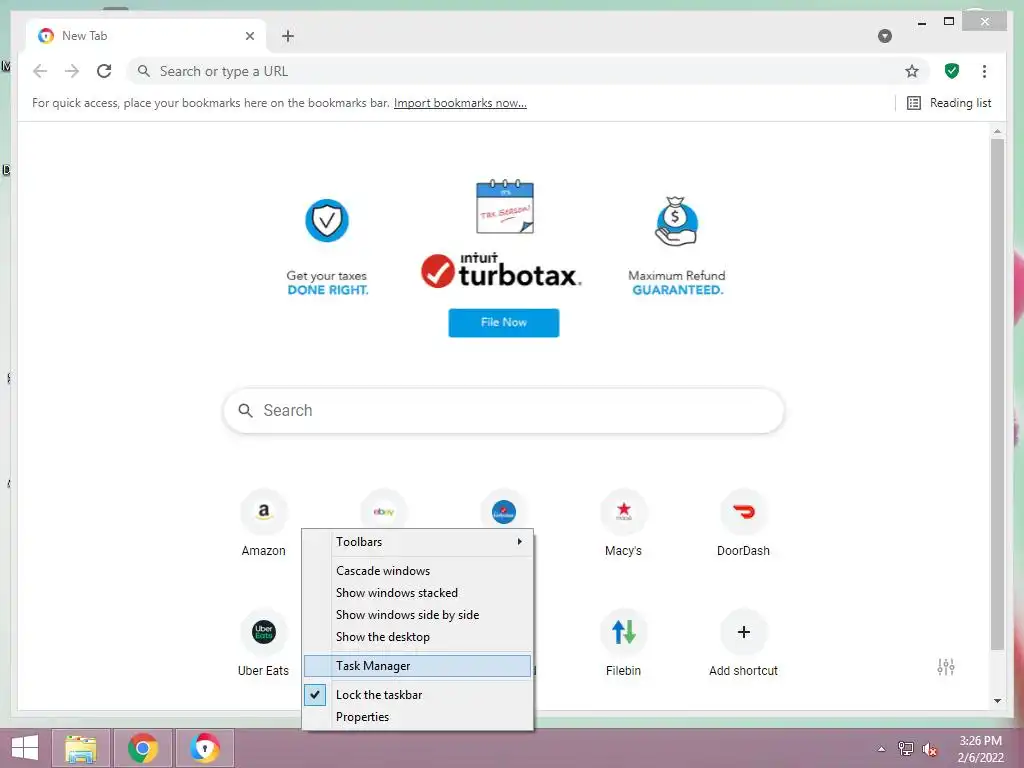Open Google Chrome from the taskbar
The image size is (1024, 768).
pos(142,748)
